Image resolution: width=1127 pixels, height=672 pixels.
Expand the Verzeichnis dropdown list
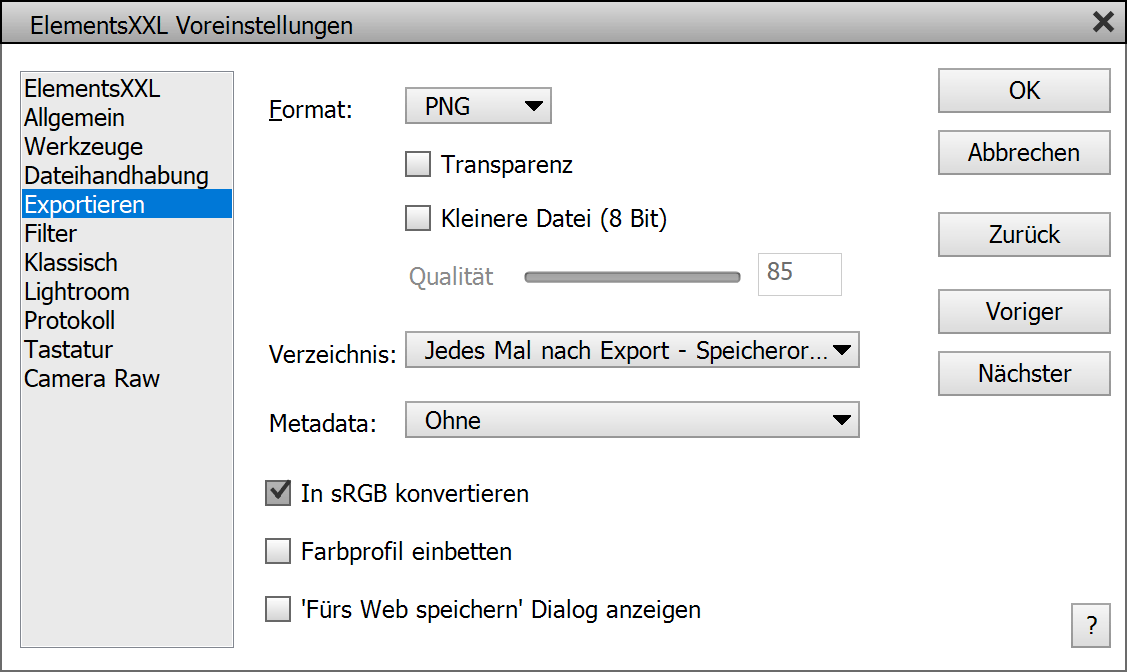tap(632, 351)
